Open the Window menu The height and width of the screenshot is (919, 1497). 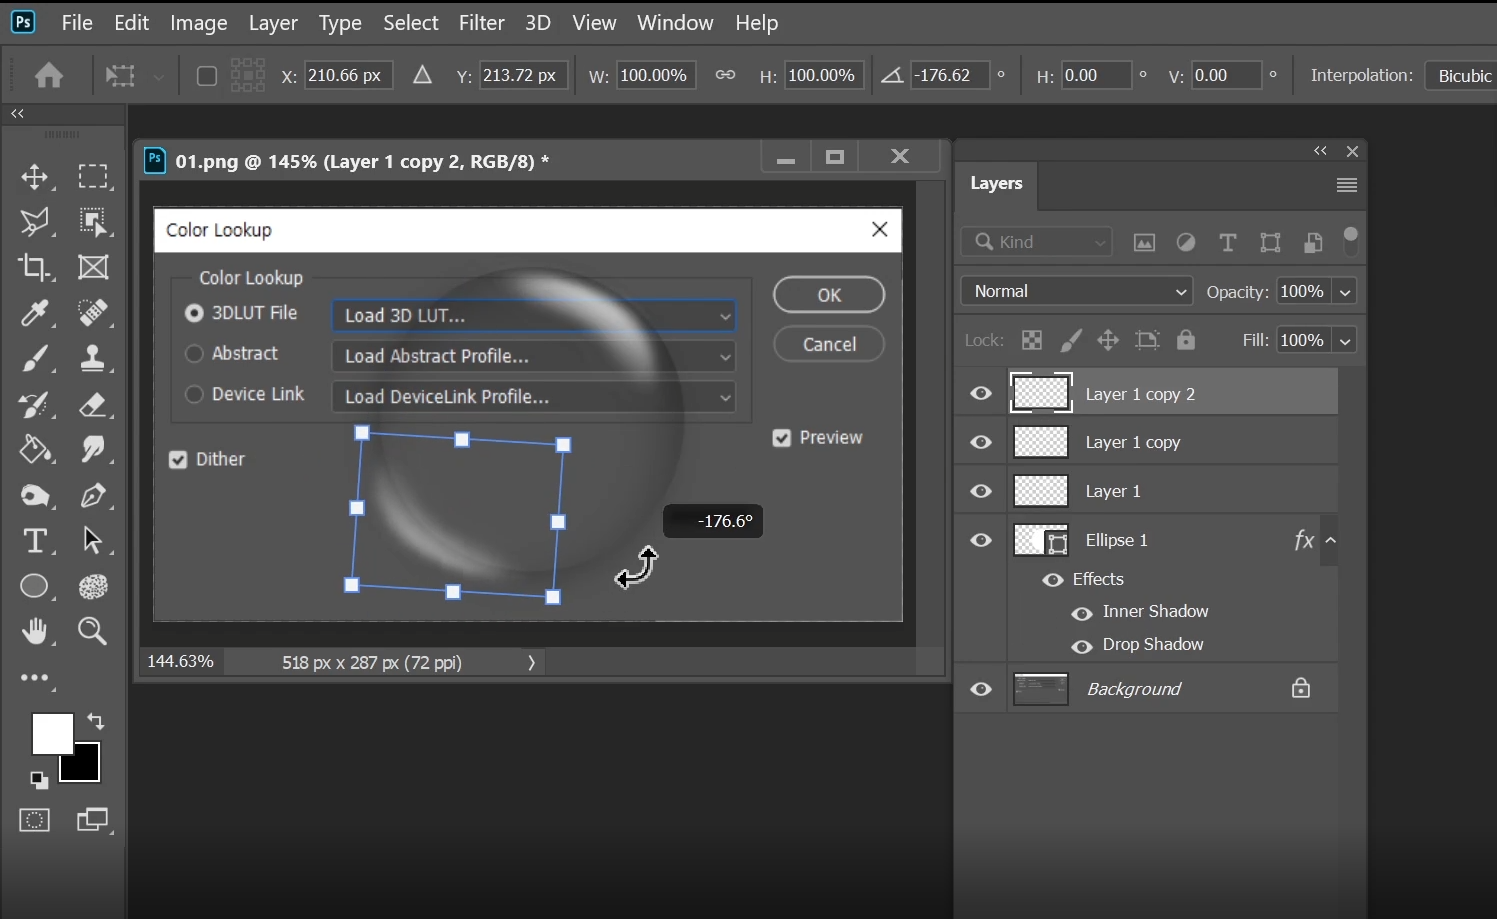click(x=675, y=23)
